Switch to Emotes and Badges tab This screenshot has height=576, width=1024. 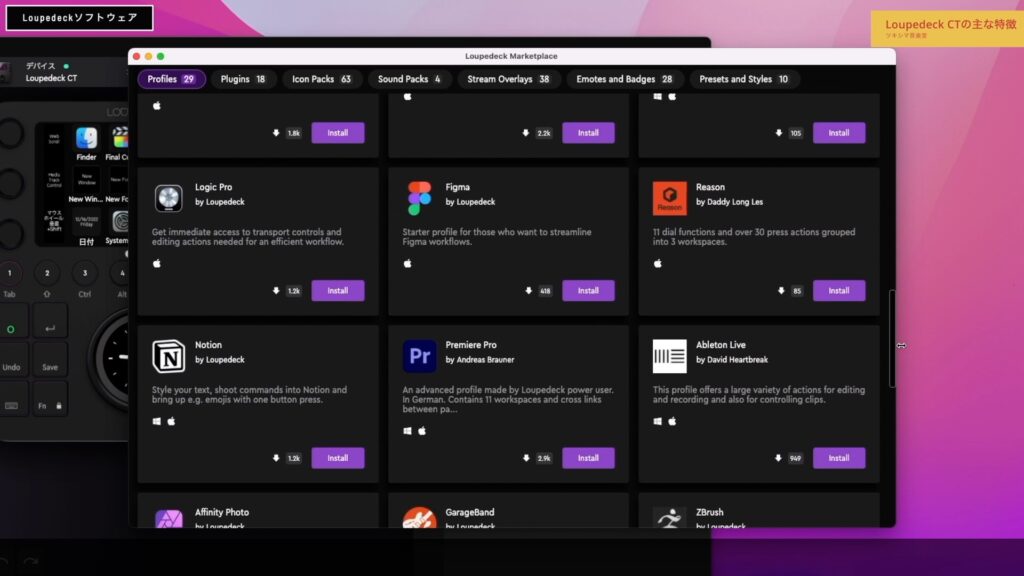[x=624, y=79]
